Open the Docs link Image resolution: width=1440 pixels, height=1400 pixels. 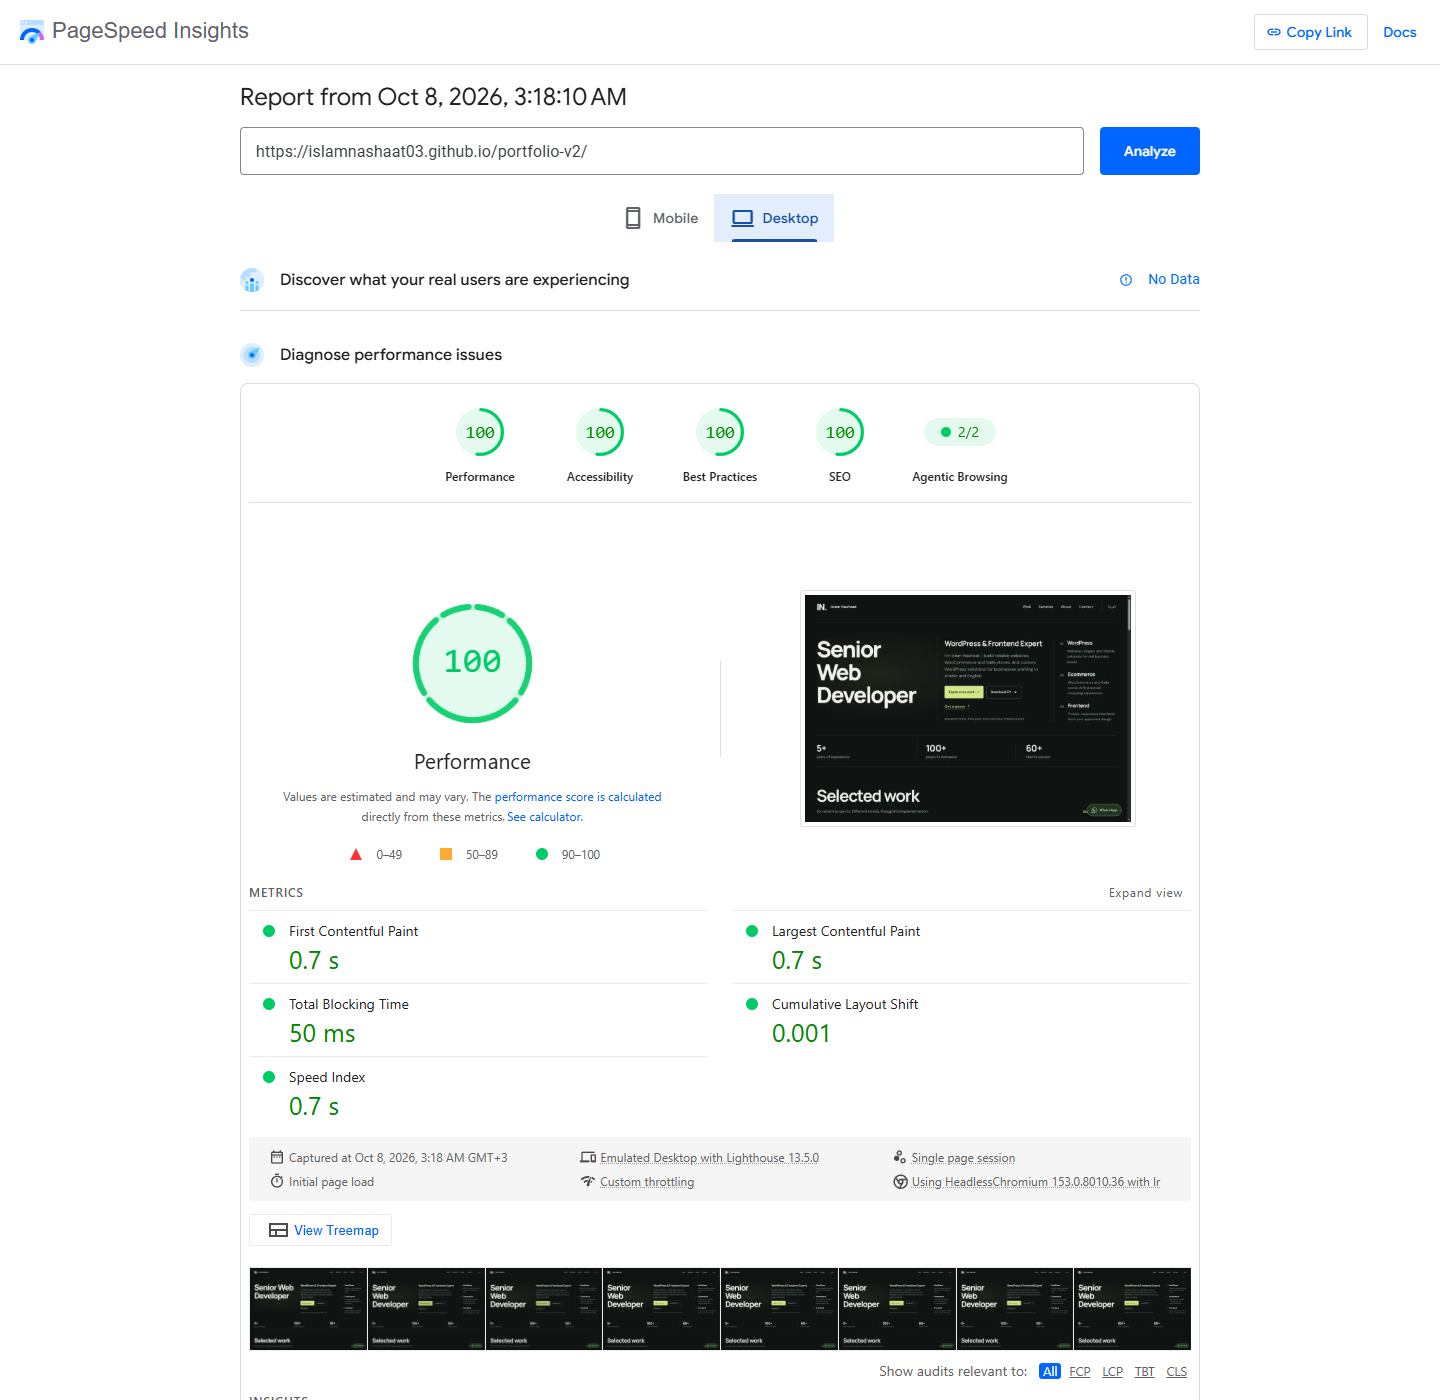tap(1399, 32)
